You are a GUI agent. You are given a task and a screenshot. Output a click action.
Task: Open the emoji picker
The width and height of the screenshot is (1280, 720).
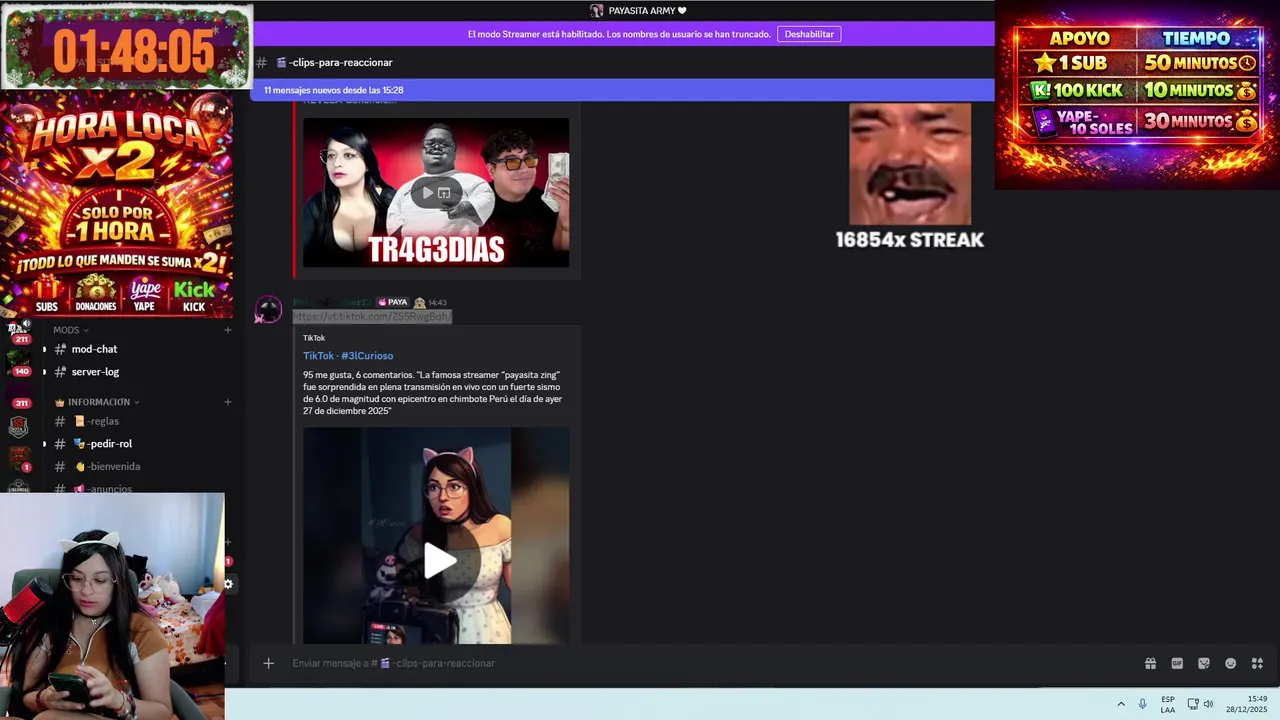(x=1230, y=663)
